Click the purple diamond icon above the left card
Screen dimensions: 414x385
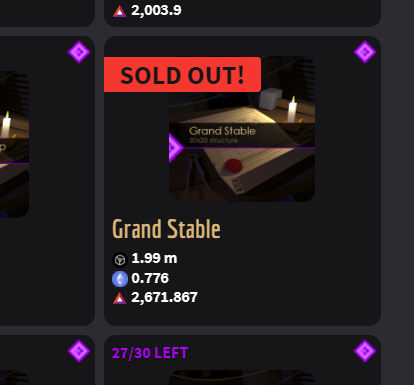[x=79, y=52]
